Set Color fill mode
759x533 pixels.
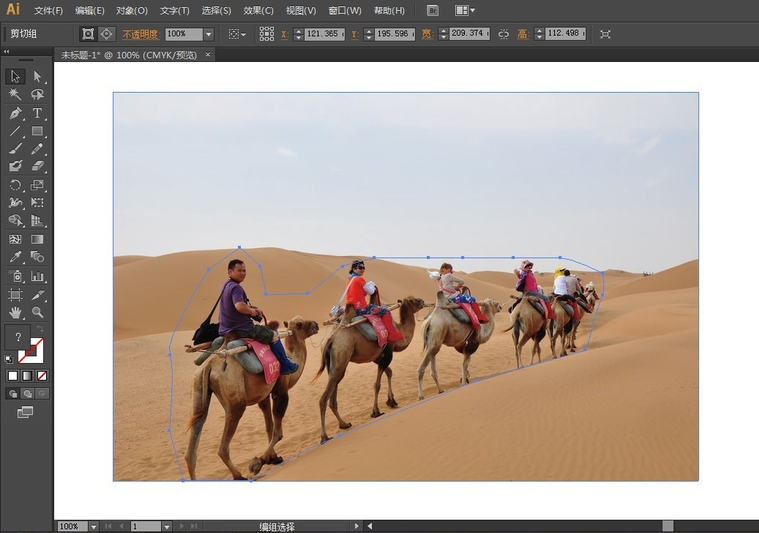(13, 376)
